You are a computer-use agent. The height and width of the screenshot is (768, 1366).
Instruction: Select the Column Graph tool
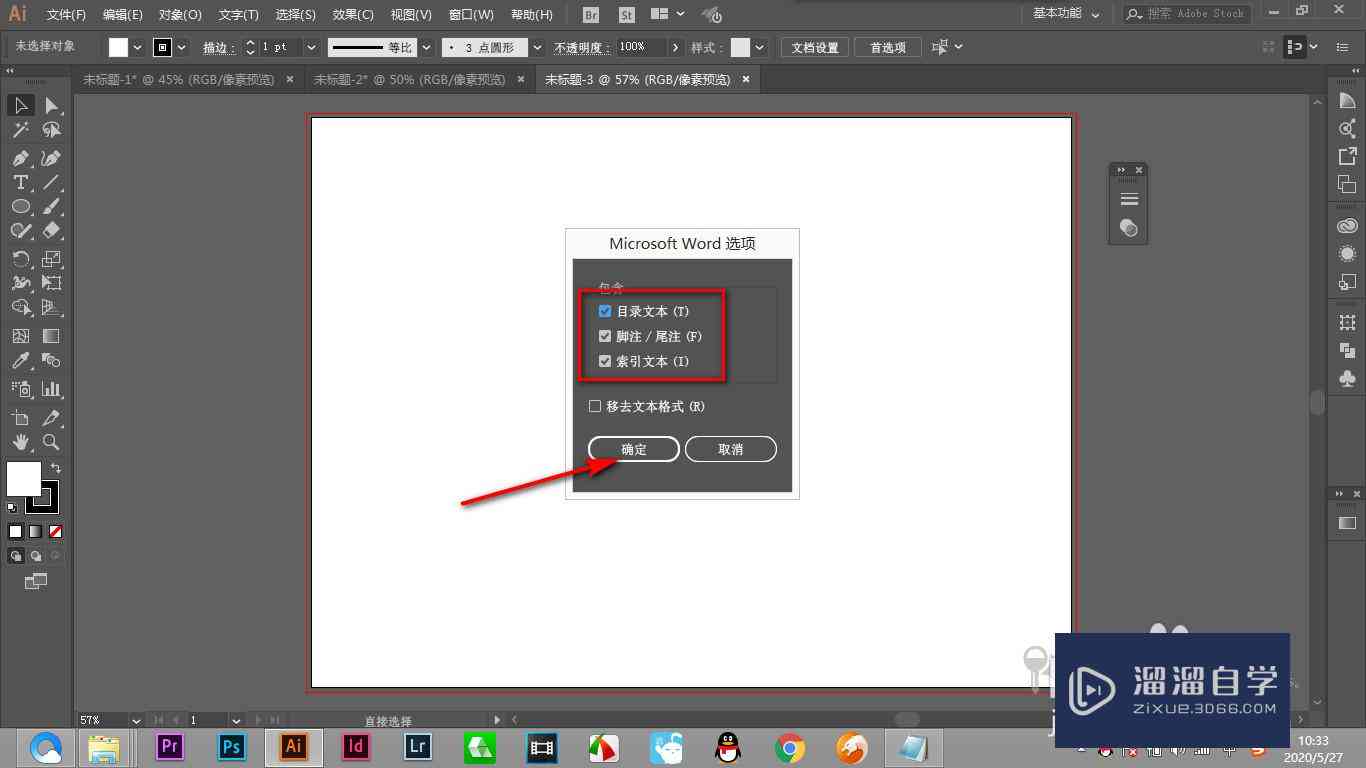[51, 389]
